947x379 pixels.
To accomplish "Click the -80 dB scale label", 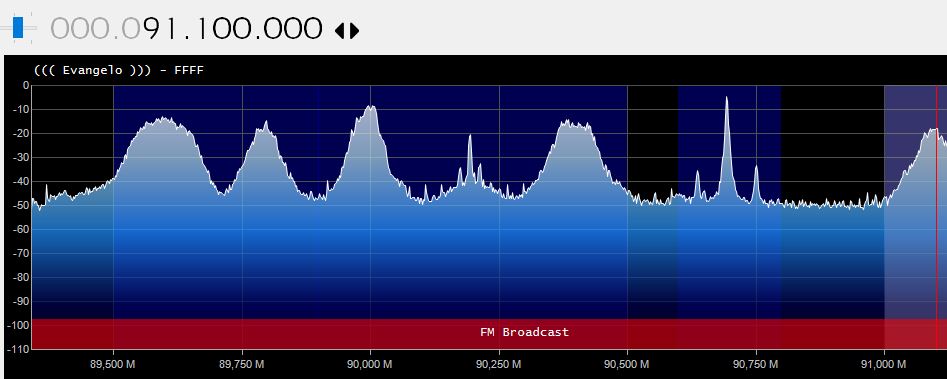I will point(21,277).
